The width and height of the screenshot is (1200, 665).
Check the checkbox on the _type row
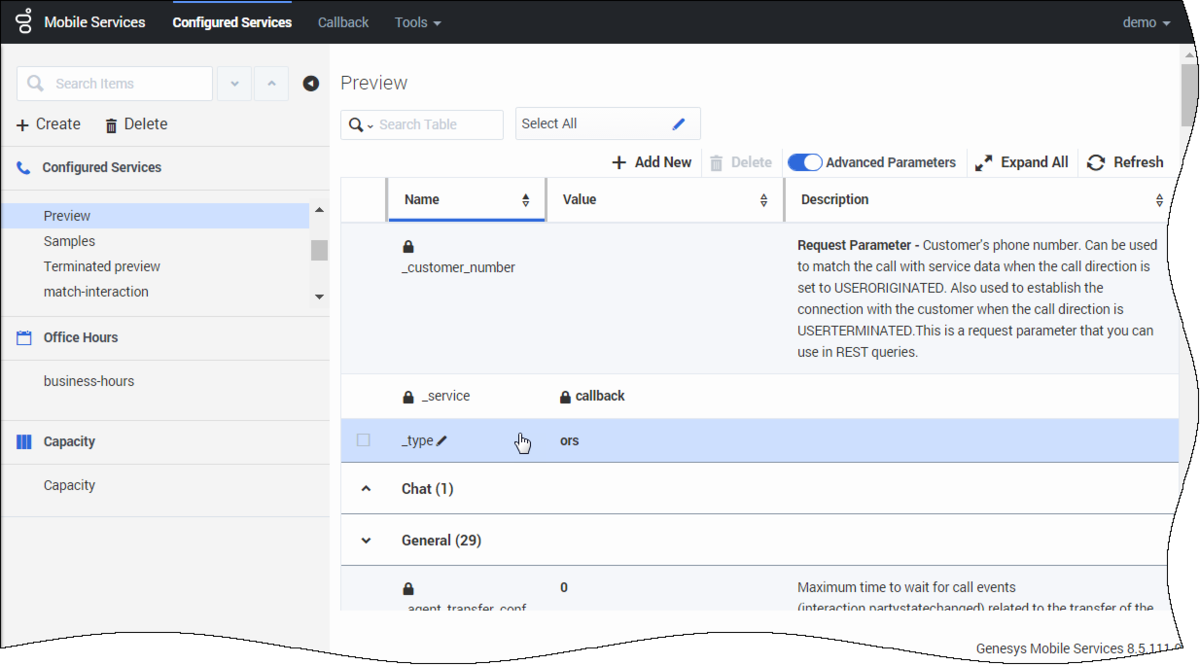point(363,440)
